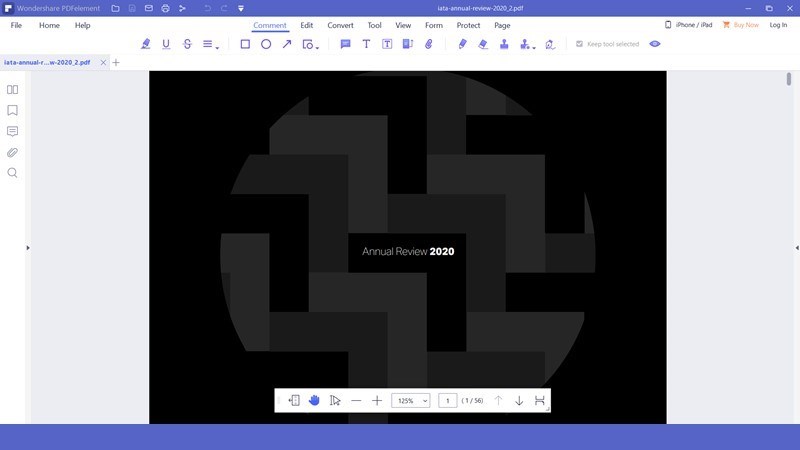
Task: Click the page number input field
Action: (x=447, y=401)
